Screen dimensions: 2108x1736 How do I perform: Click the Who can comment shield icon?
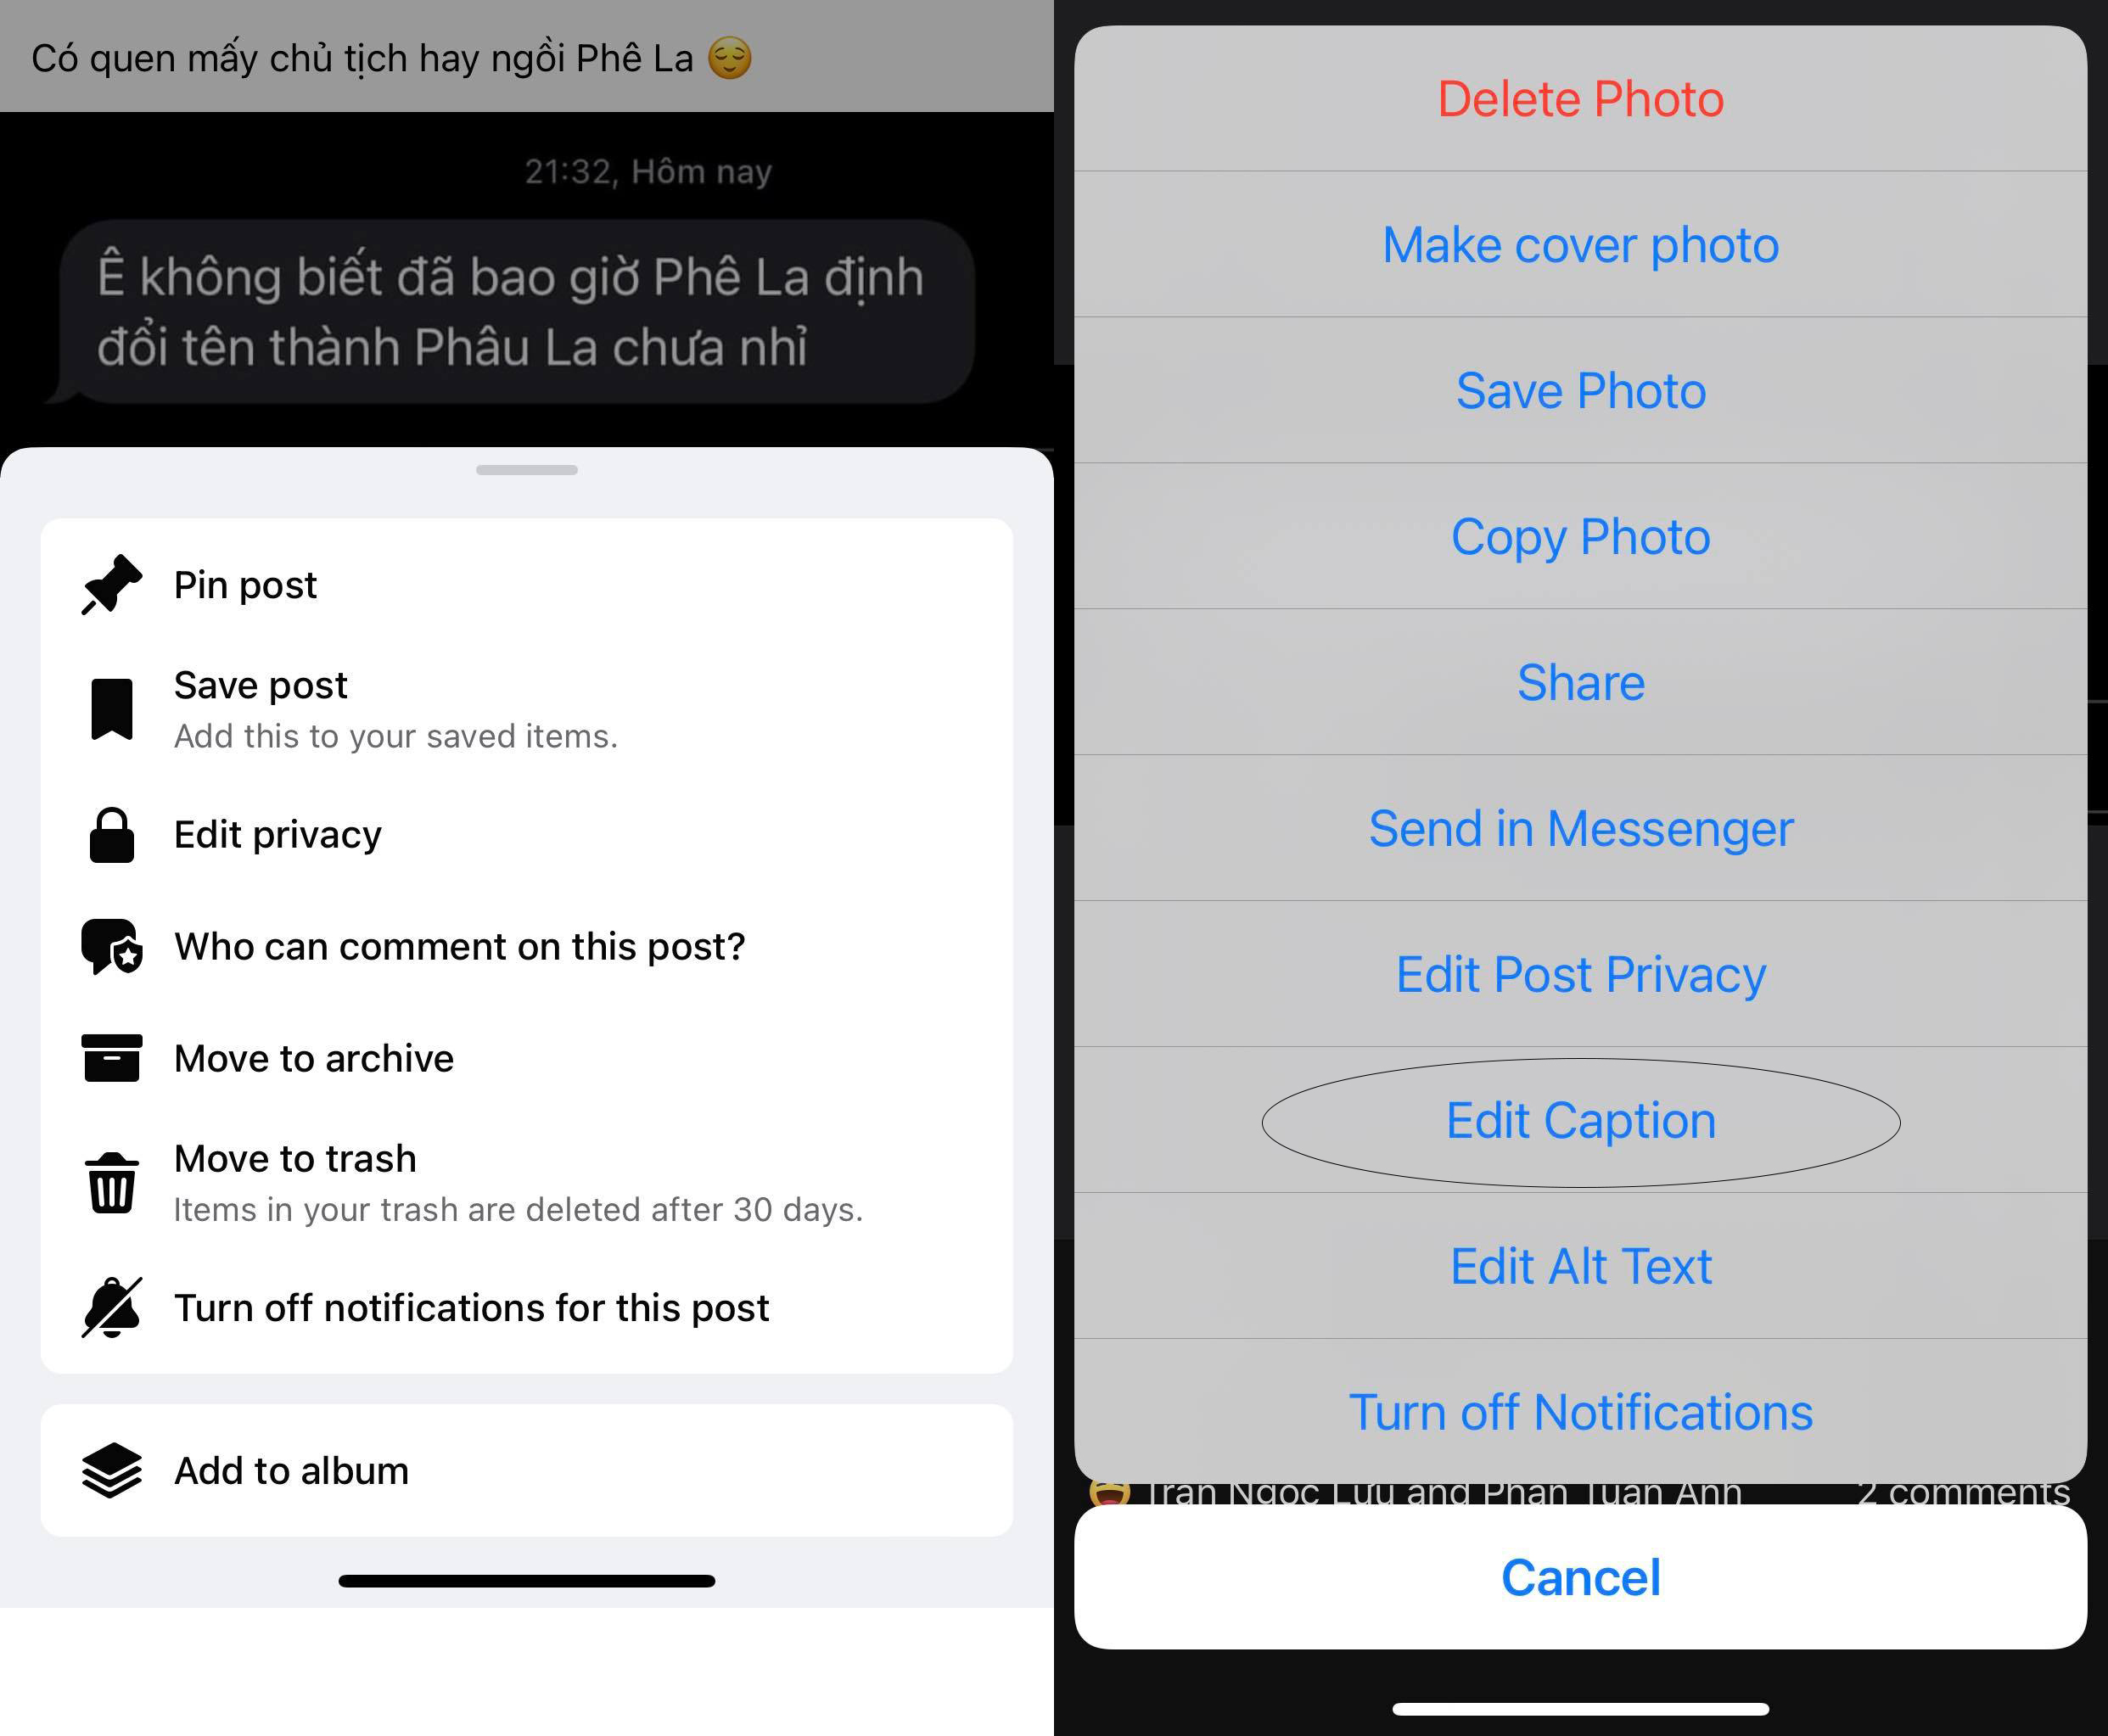coord(109,949)
